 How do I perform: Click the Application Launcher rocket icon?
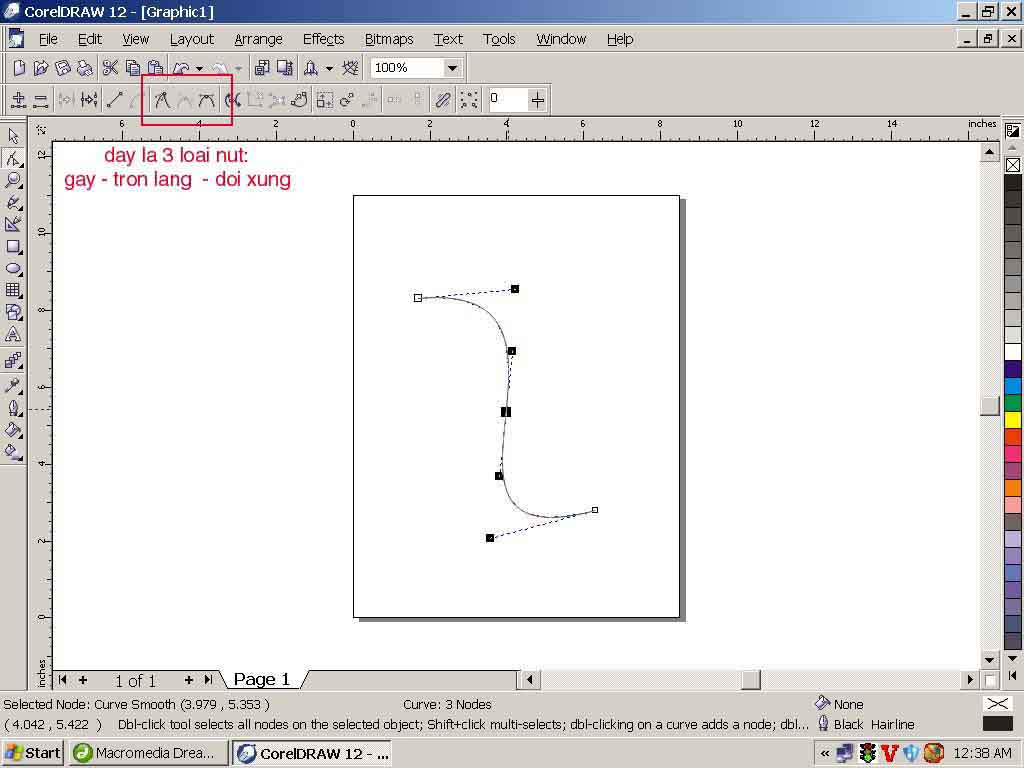tap(311, 68)
